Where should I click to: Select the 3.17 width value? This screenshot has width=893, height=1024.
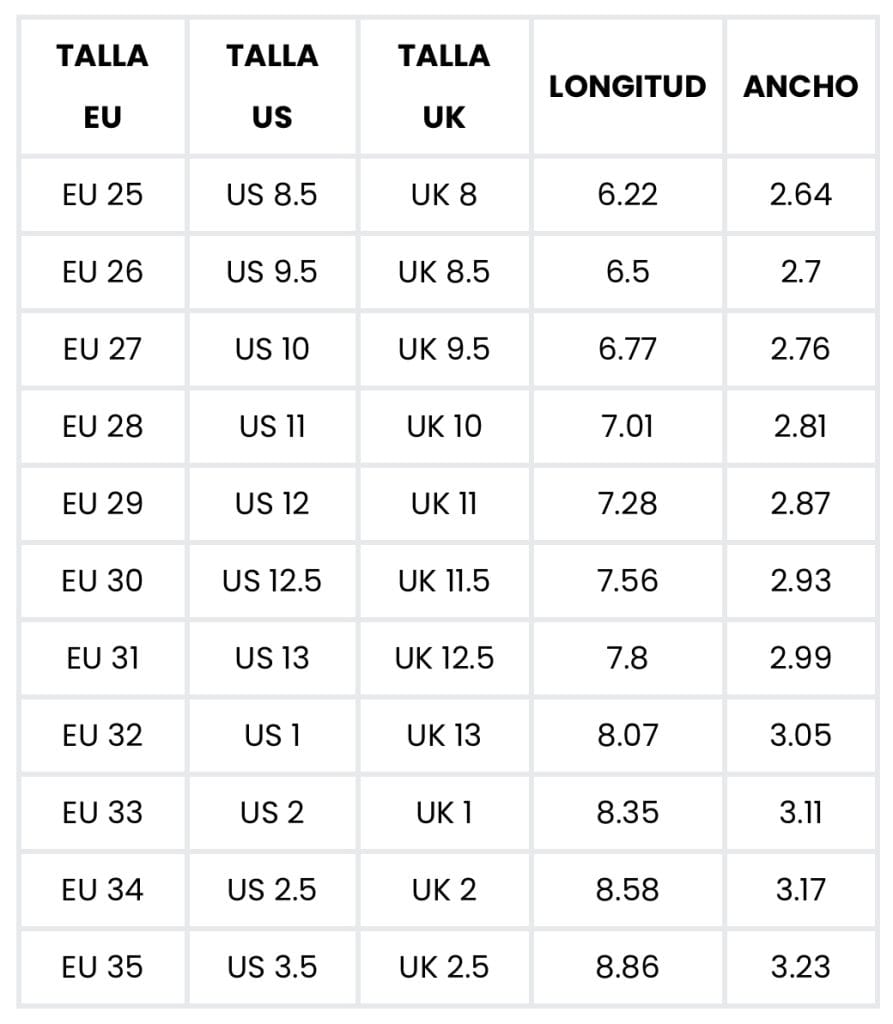coord(800,889)
